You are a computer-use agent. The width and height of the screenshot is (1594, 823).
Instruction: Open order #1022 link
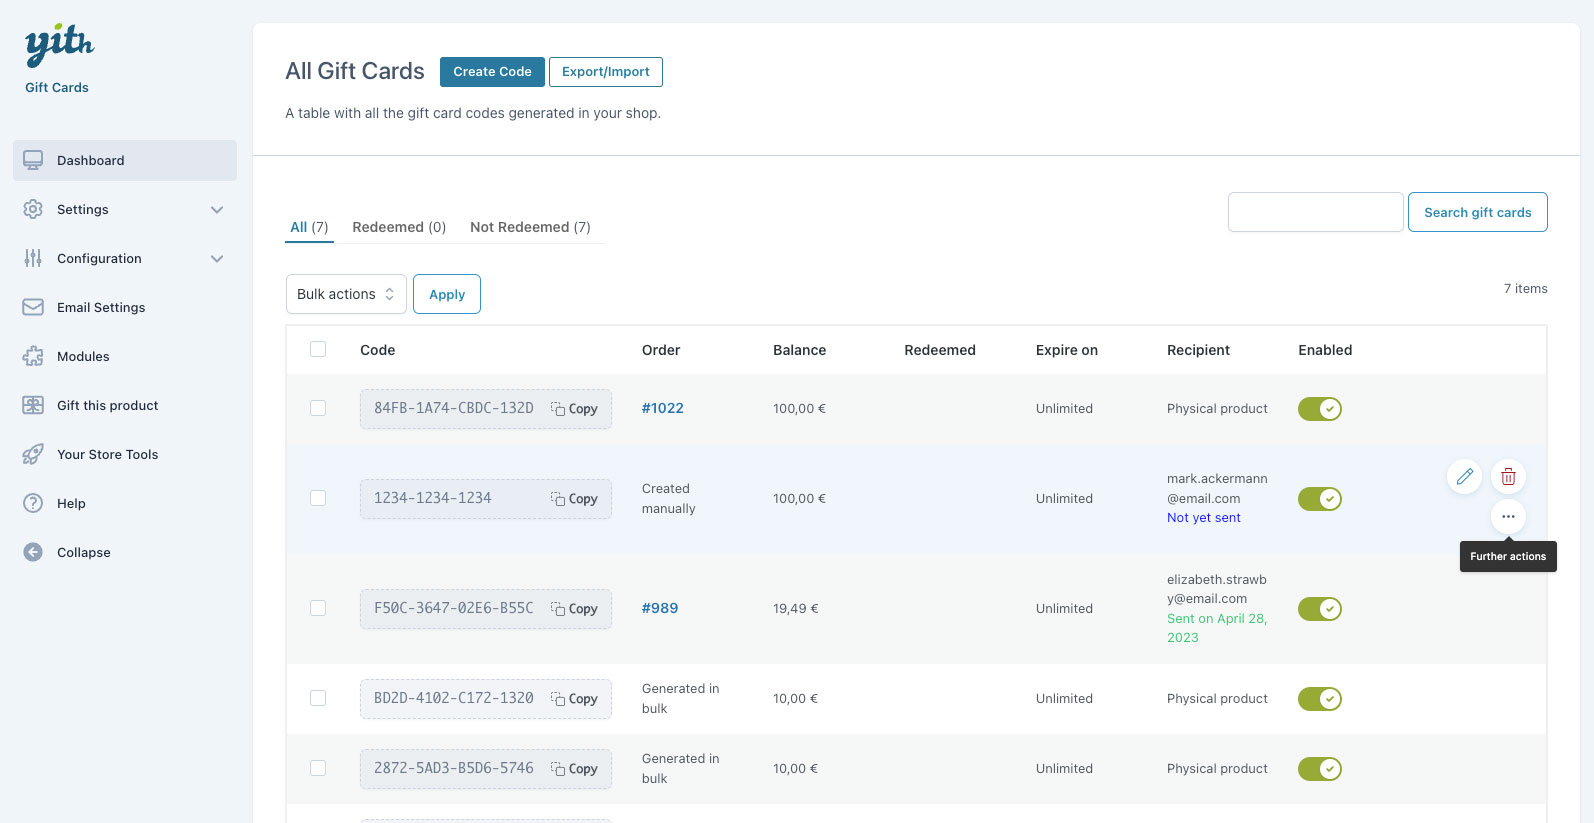point(662,408)
